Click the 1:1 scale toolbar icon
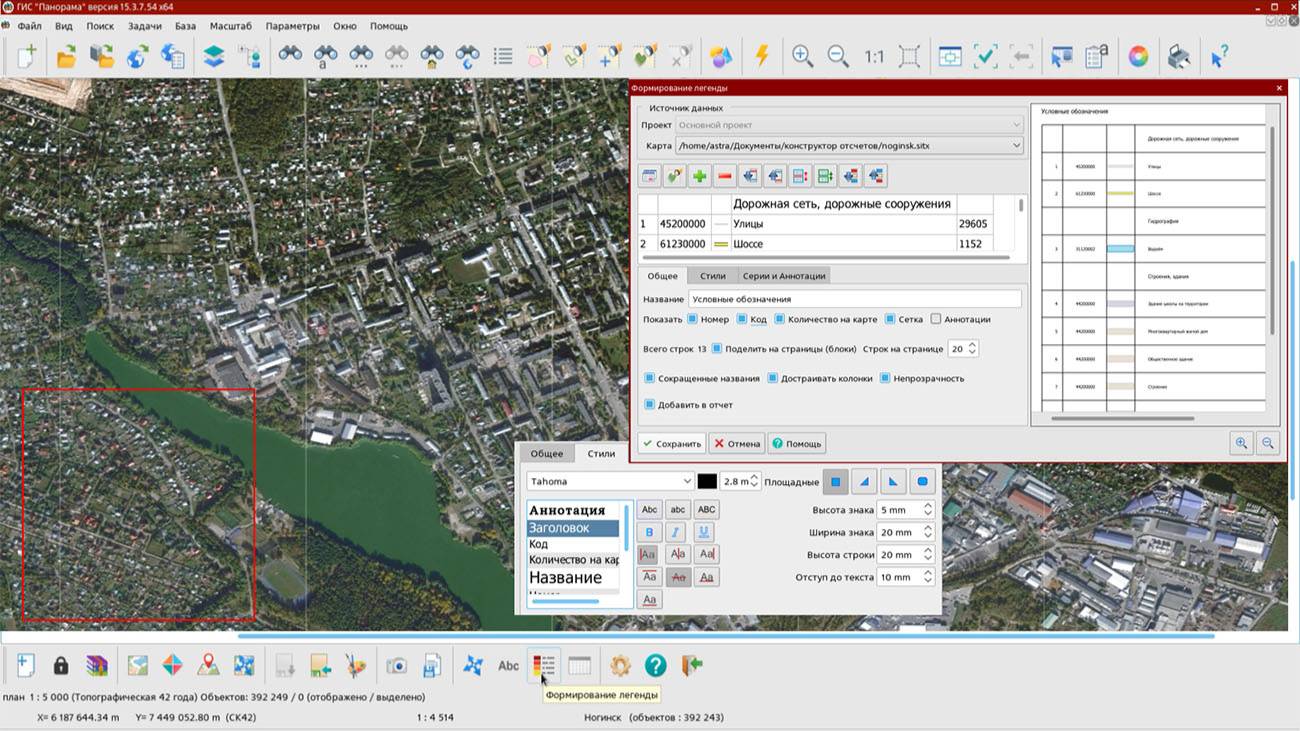The image size is (1300, 731). coord(874,57)
